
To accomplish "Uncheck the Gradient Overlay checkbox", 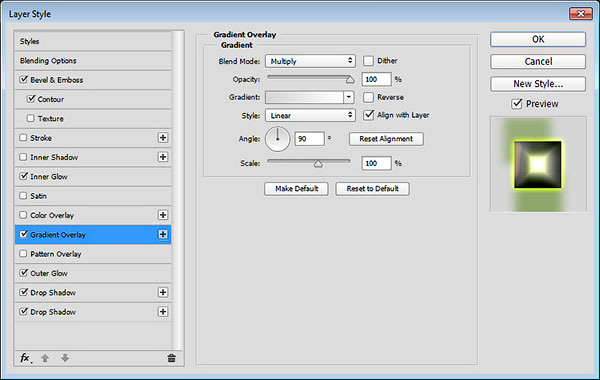I will 23,234.
